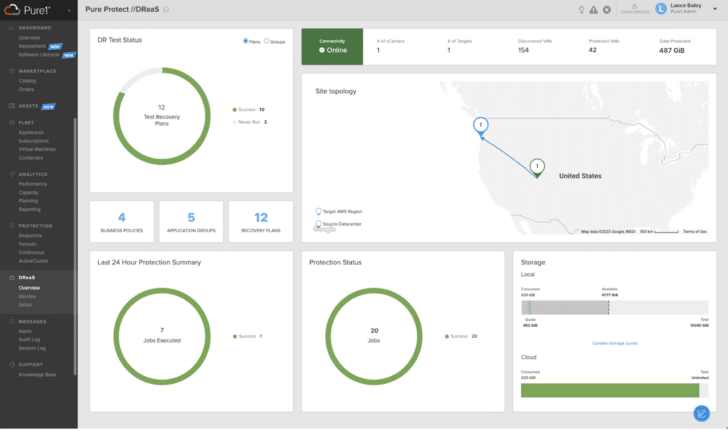Click the Pure1 cloud logo
Screen dimensions: 728x431
click(12, 9)
